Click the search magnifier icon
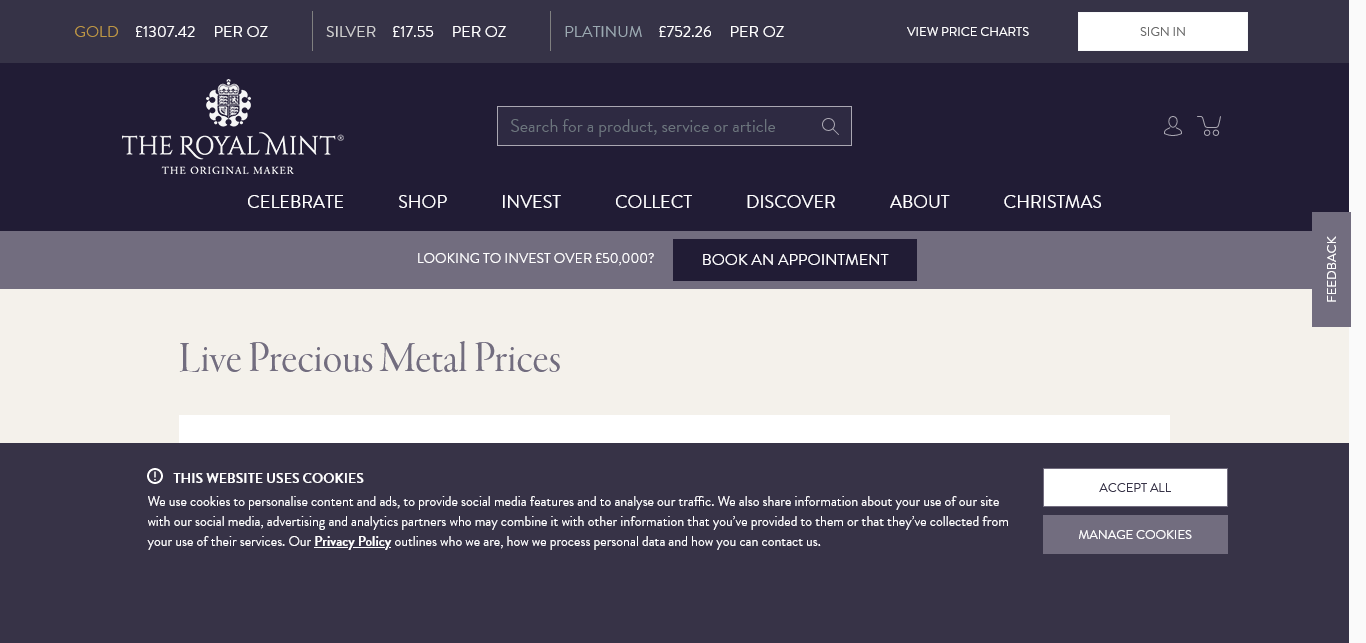Viewport: 1366px width, 643px height. click(x=830, y=126)
